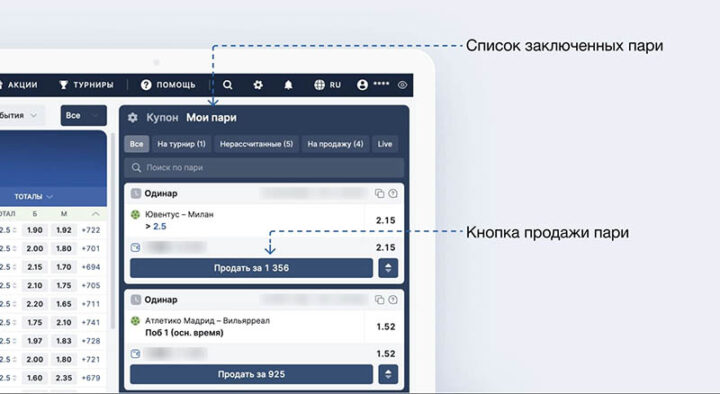Copy the Атлетико Мадрид – Вильярреал bet
The image size is (720, 394).
(x=379, y=300)
